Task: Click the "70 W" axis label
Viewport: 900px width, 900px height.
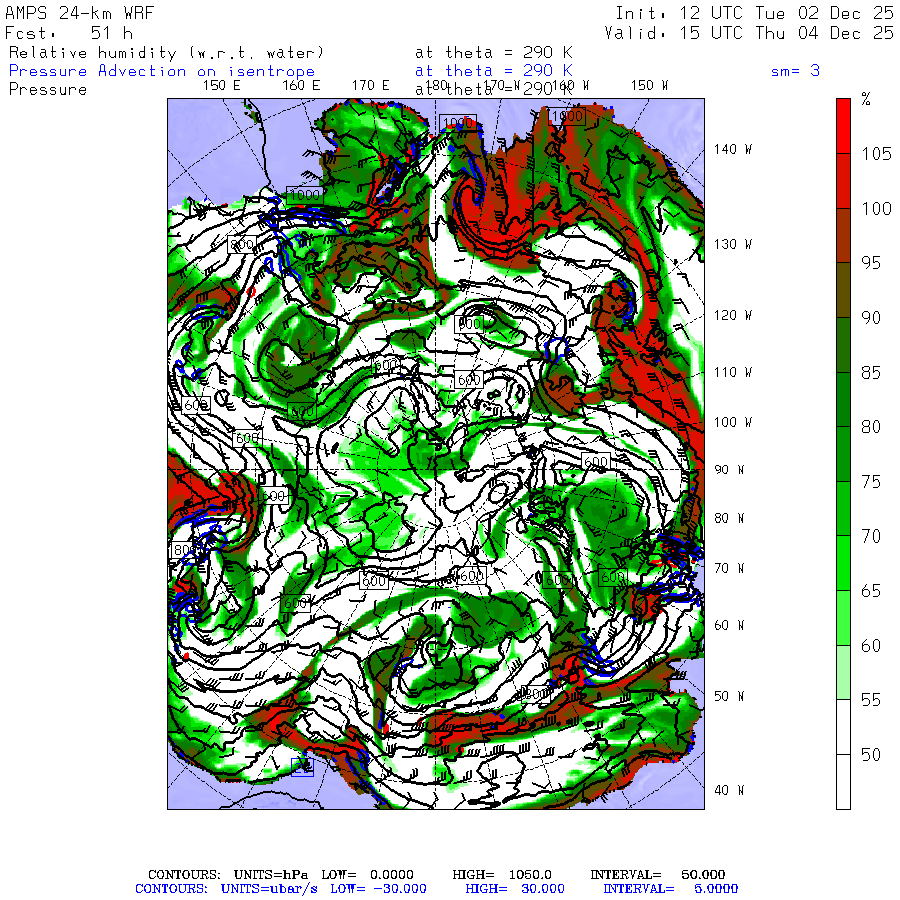Action: click(729, 568)
